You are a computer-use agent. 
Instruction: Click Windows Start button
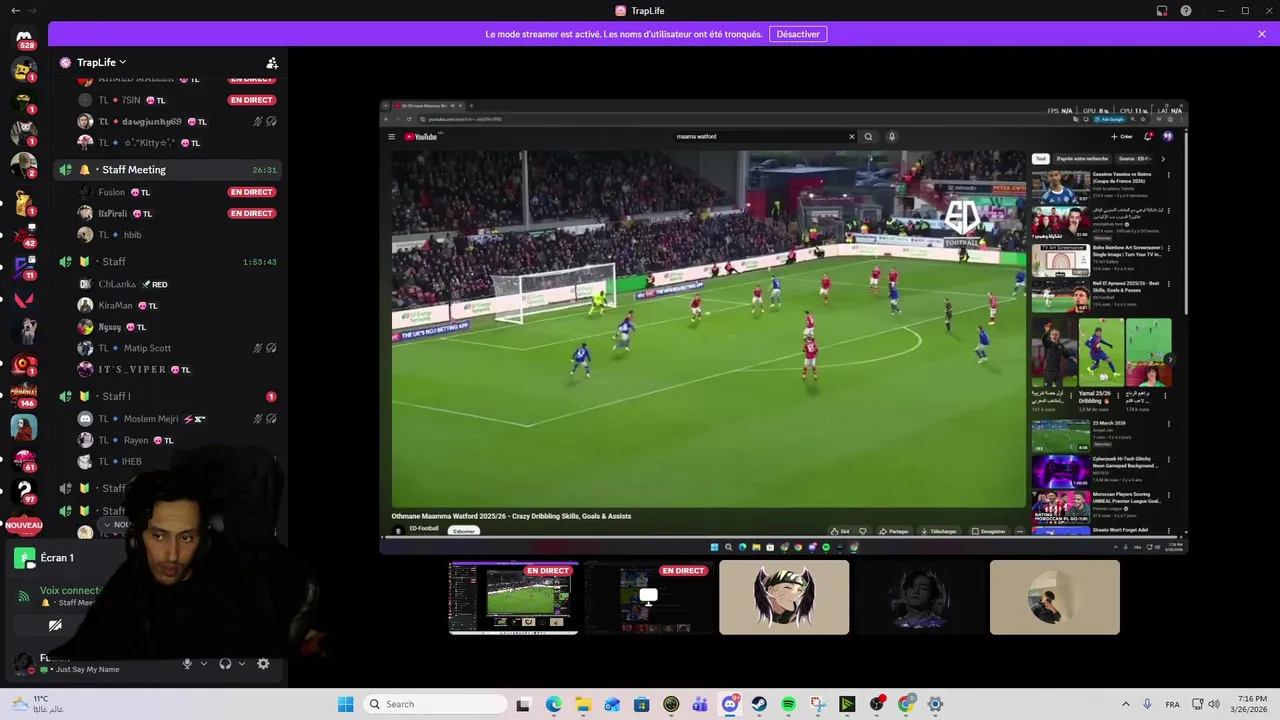pyautogui.click(x=345, y=704)
